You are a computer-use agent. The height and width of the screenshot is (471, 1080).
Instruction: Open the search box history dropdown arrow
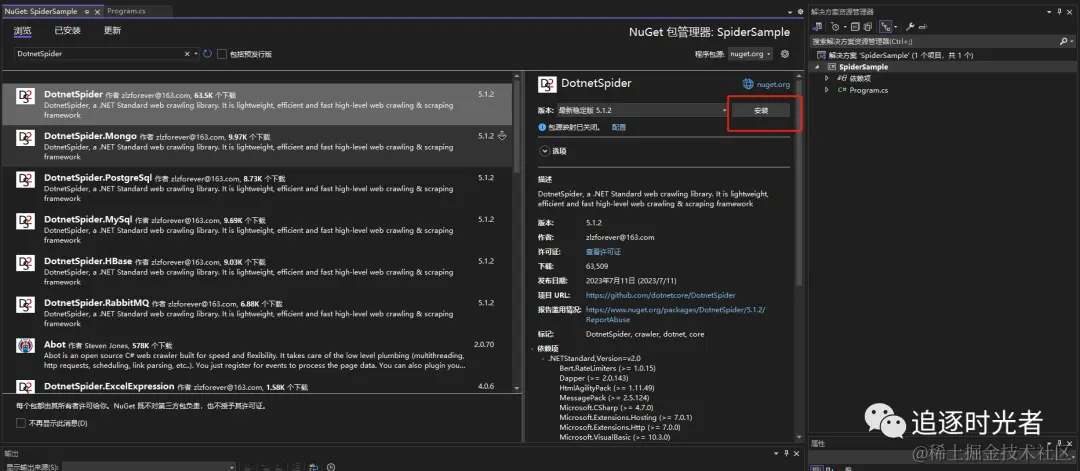tap(196, 53)
